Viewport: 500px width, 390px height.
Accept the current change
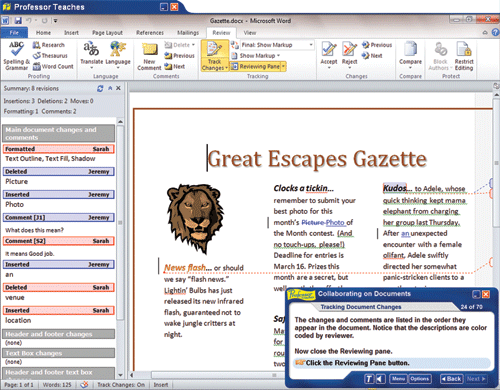329,55
